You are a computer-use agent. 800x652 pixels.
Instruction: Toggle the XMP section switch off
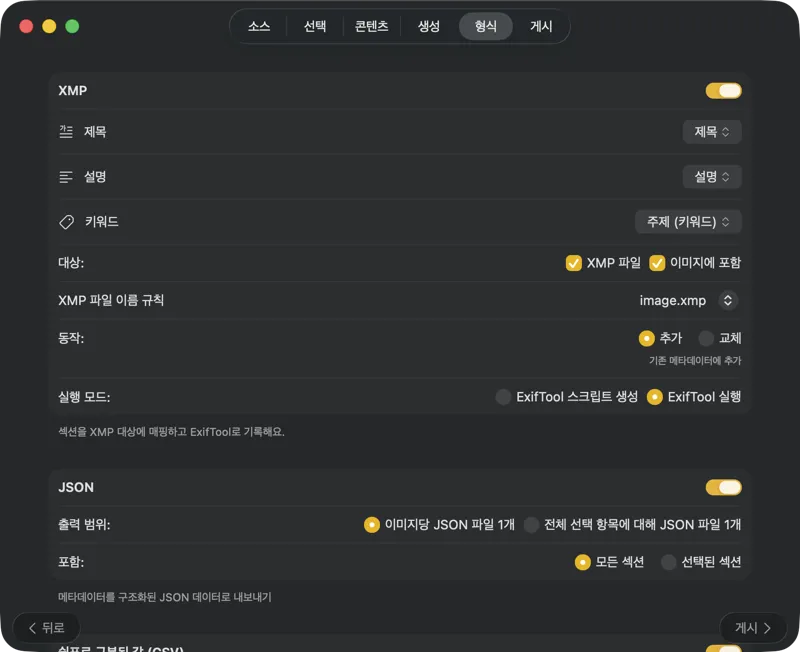(723, 90)
